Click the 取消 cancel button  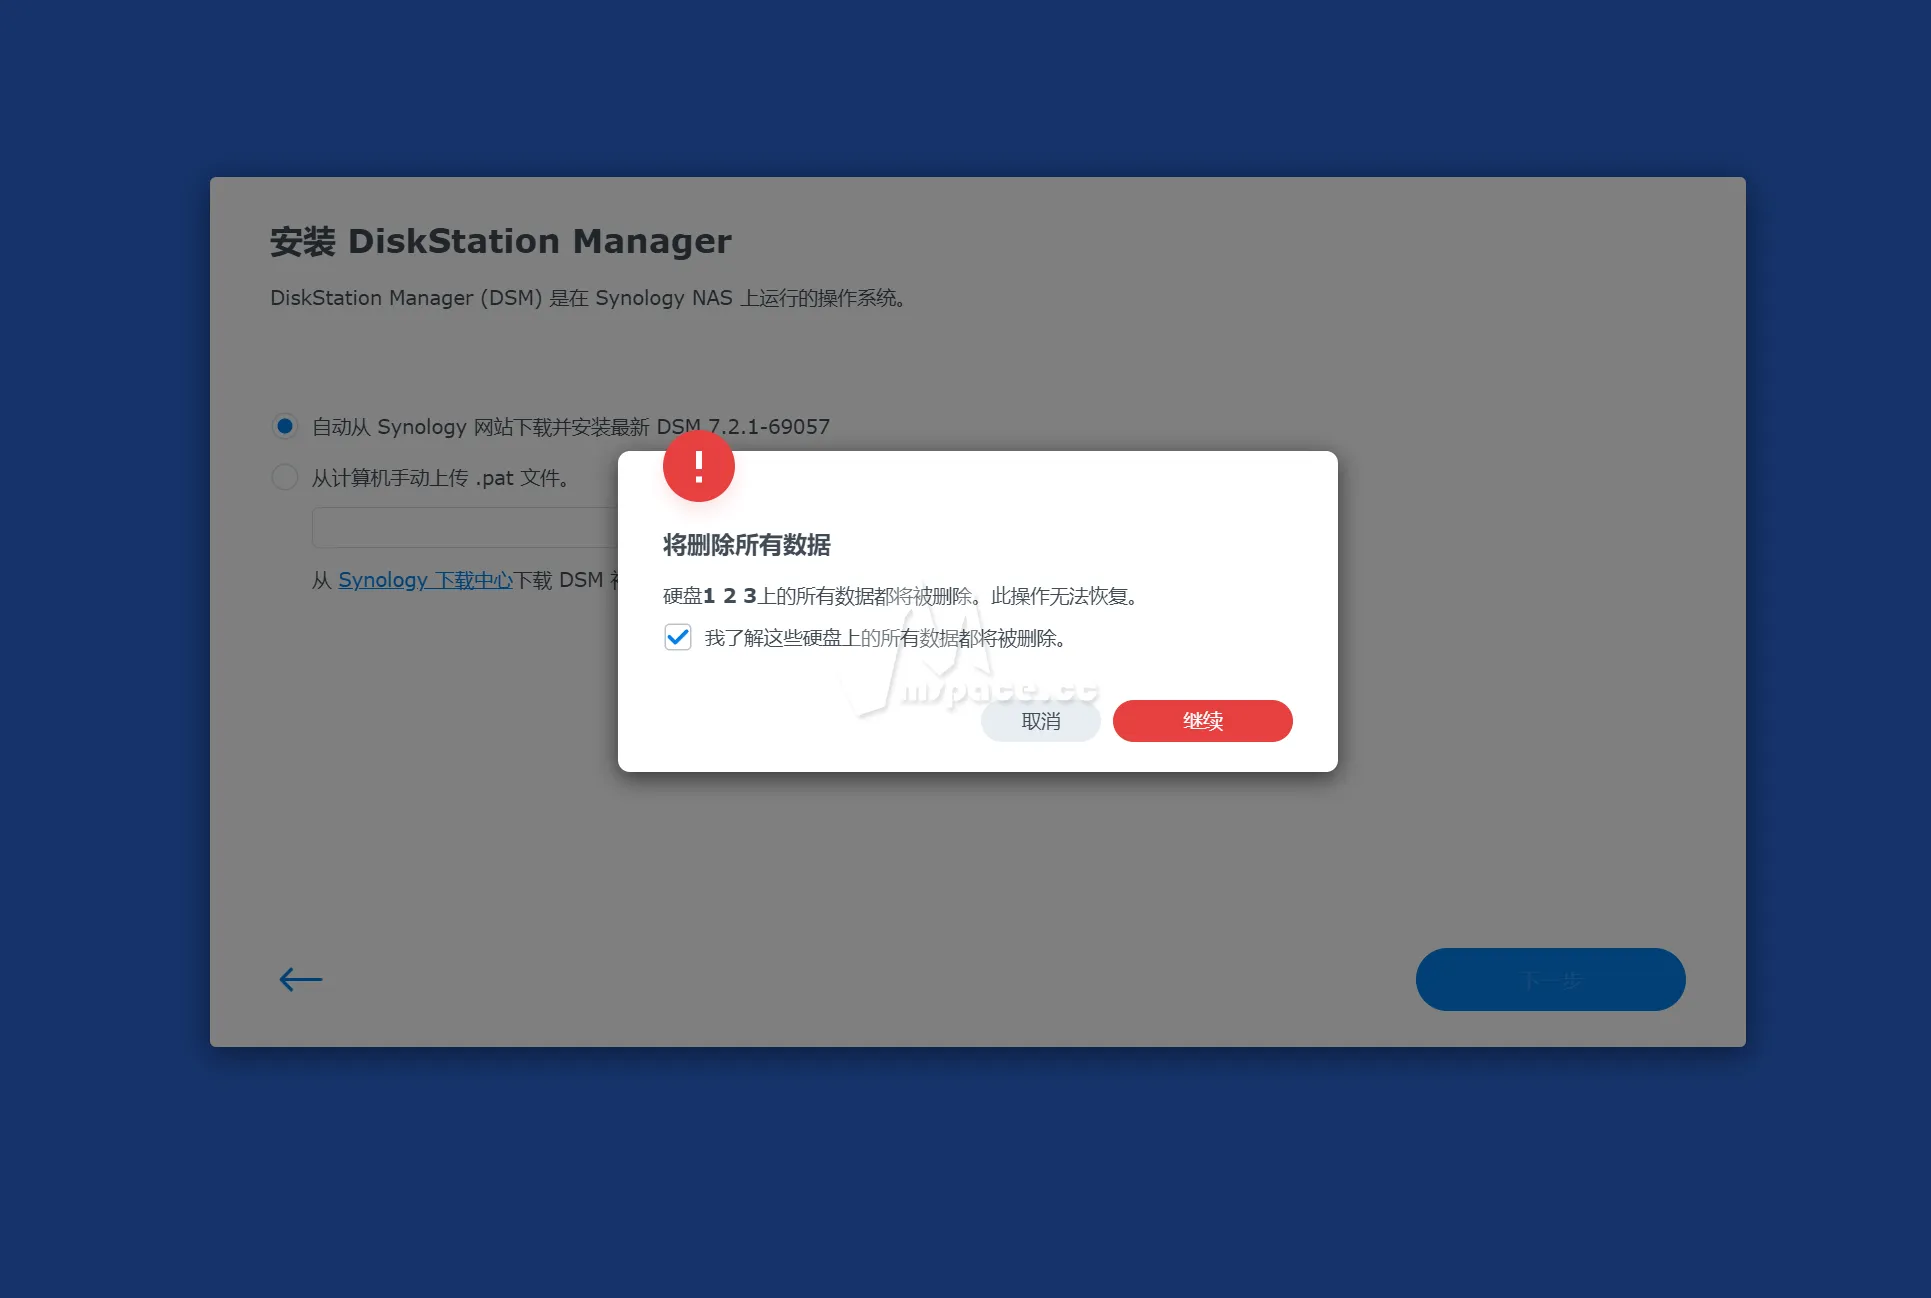1041,721
